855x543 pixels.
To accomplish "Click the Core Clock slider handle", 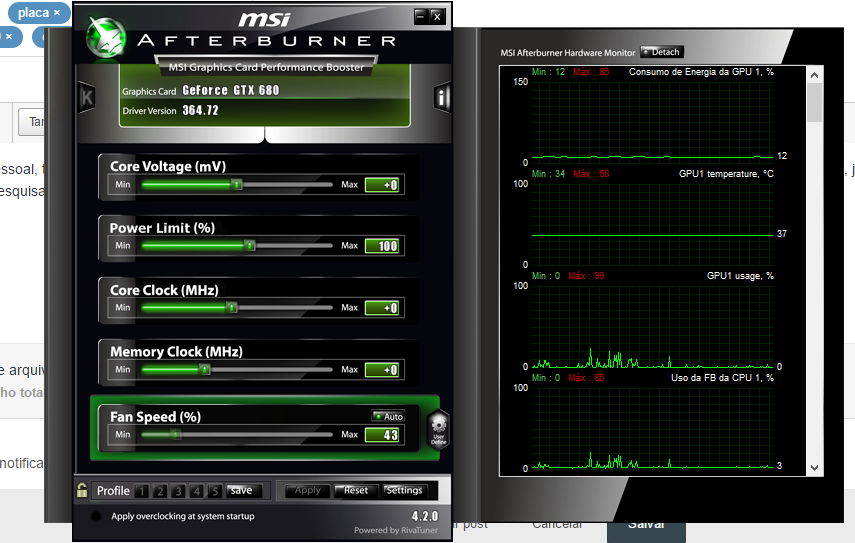I will point(232,307).
